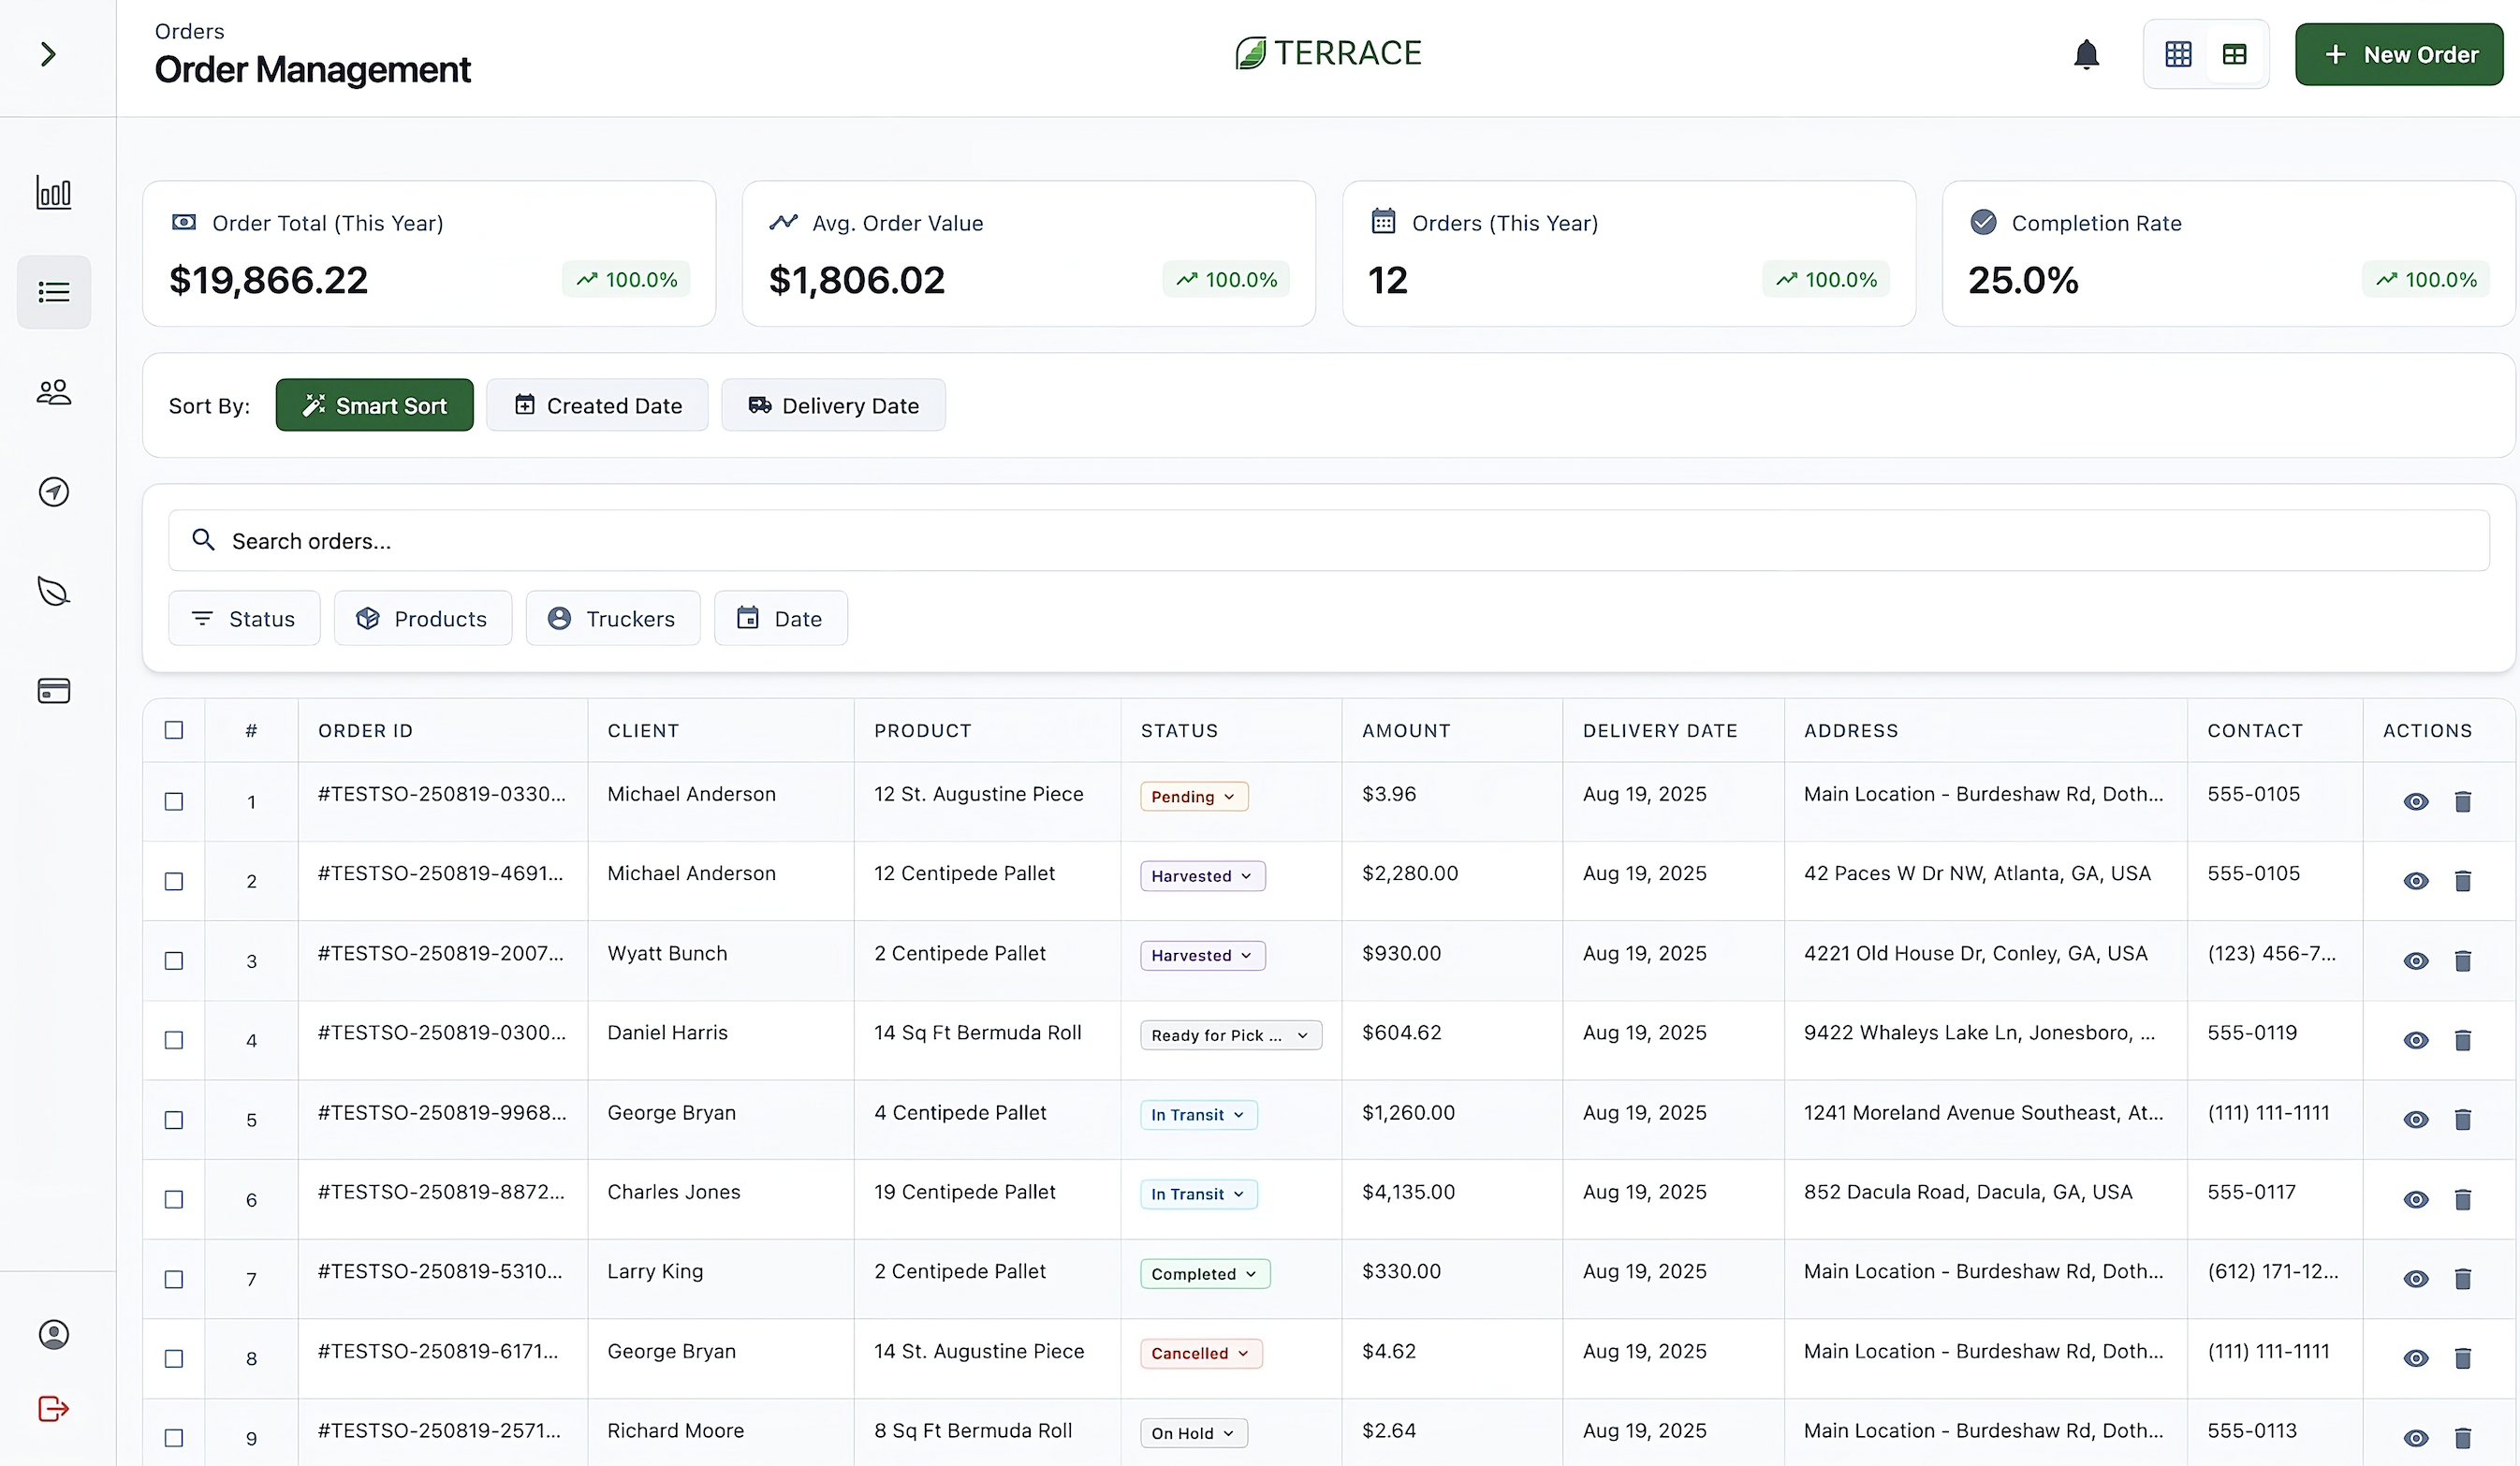Expand the sidebar with the chevron arrow

coord(47,54)
